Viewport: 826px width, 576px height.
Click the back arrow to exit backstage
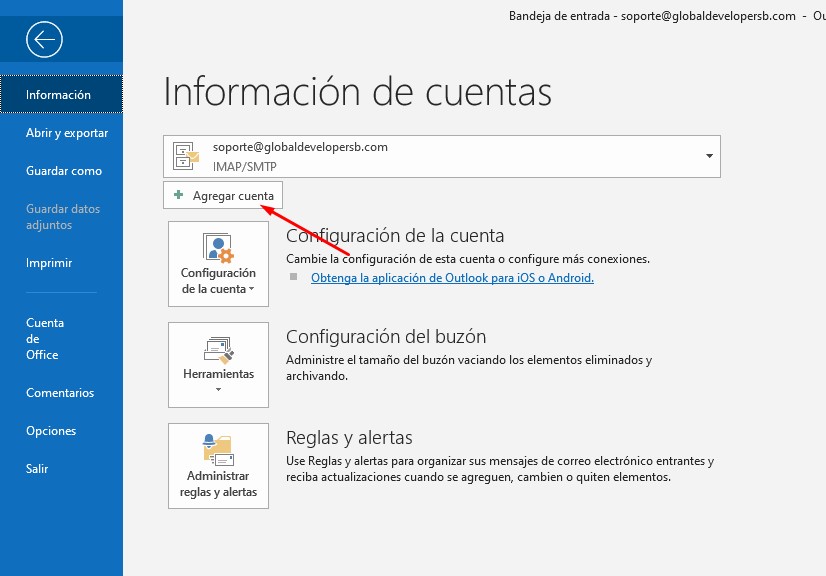coord(46,39)
